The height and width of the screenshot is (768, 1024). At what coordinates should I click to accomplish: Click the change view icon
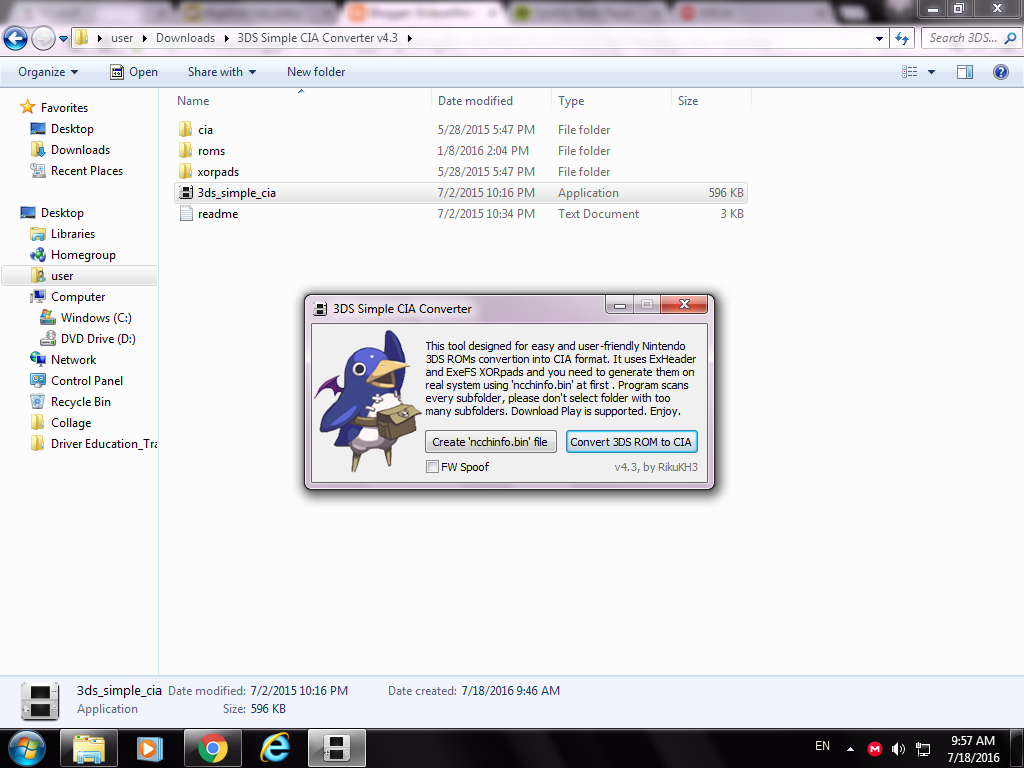pyautogui.click(x=909, y=72)
